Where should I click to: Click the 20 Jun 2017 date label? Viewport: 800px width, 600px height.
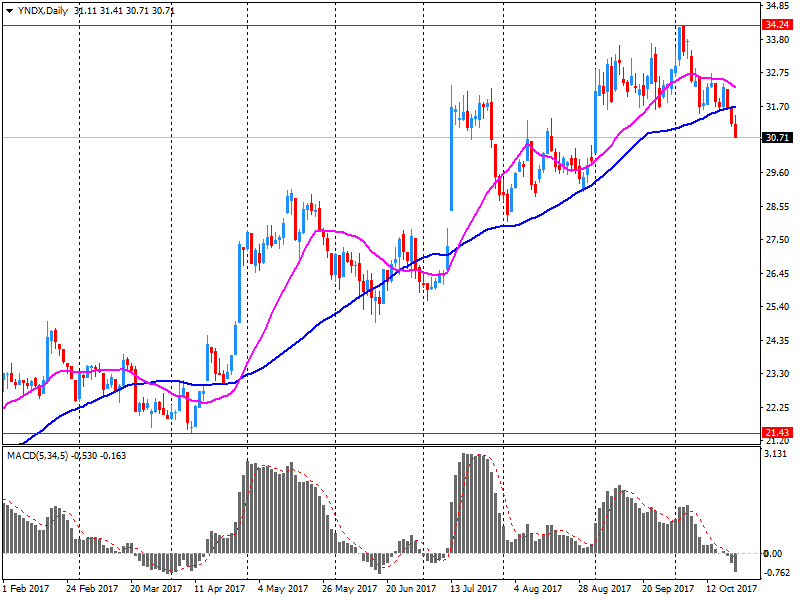tap(411, 589)
